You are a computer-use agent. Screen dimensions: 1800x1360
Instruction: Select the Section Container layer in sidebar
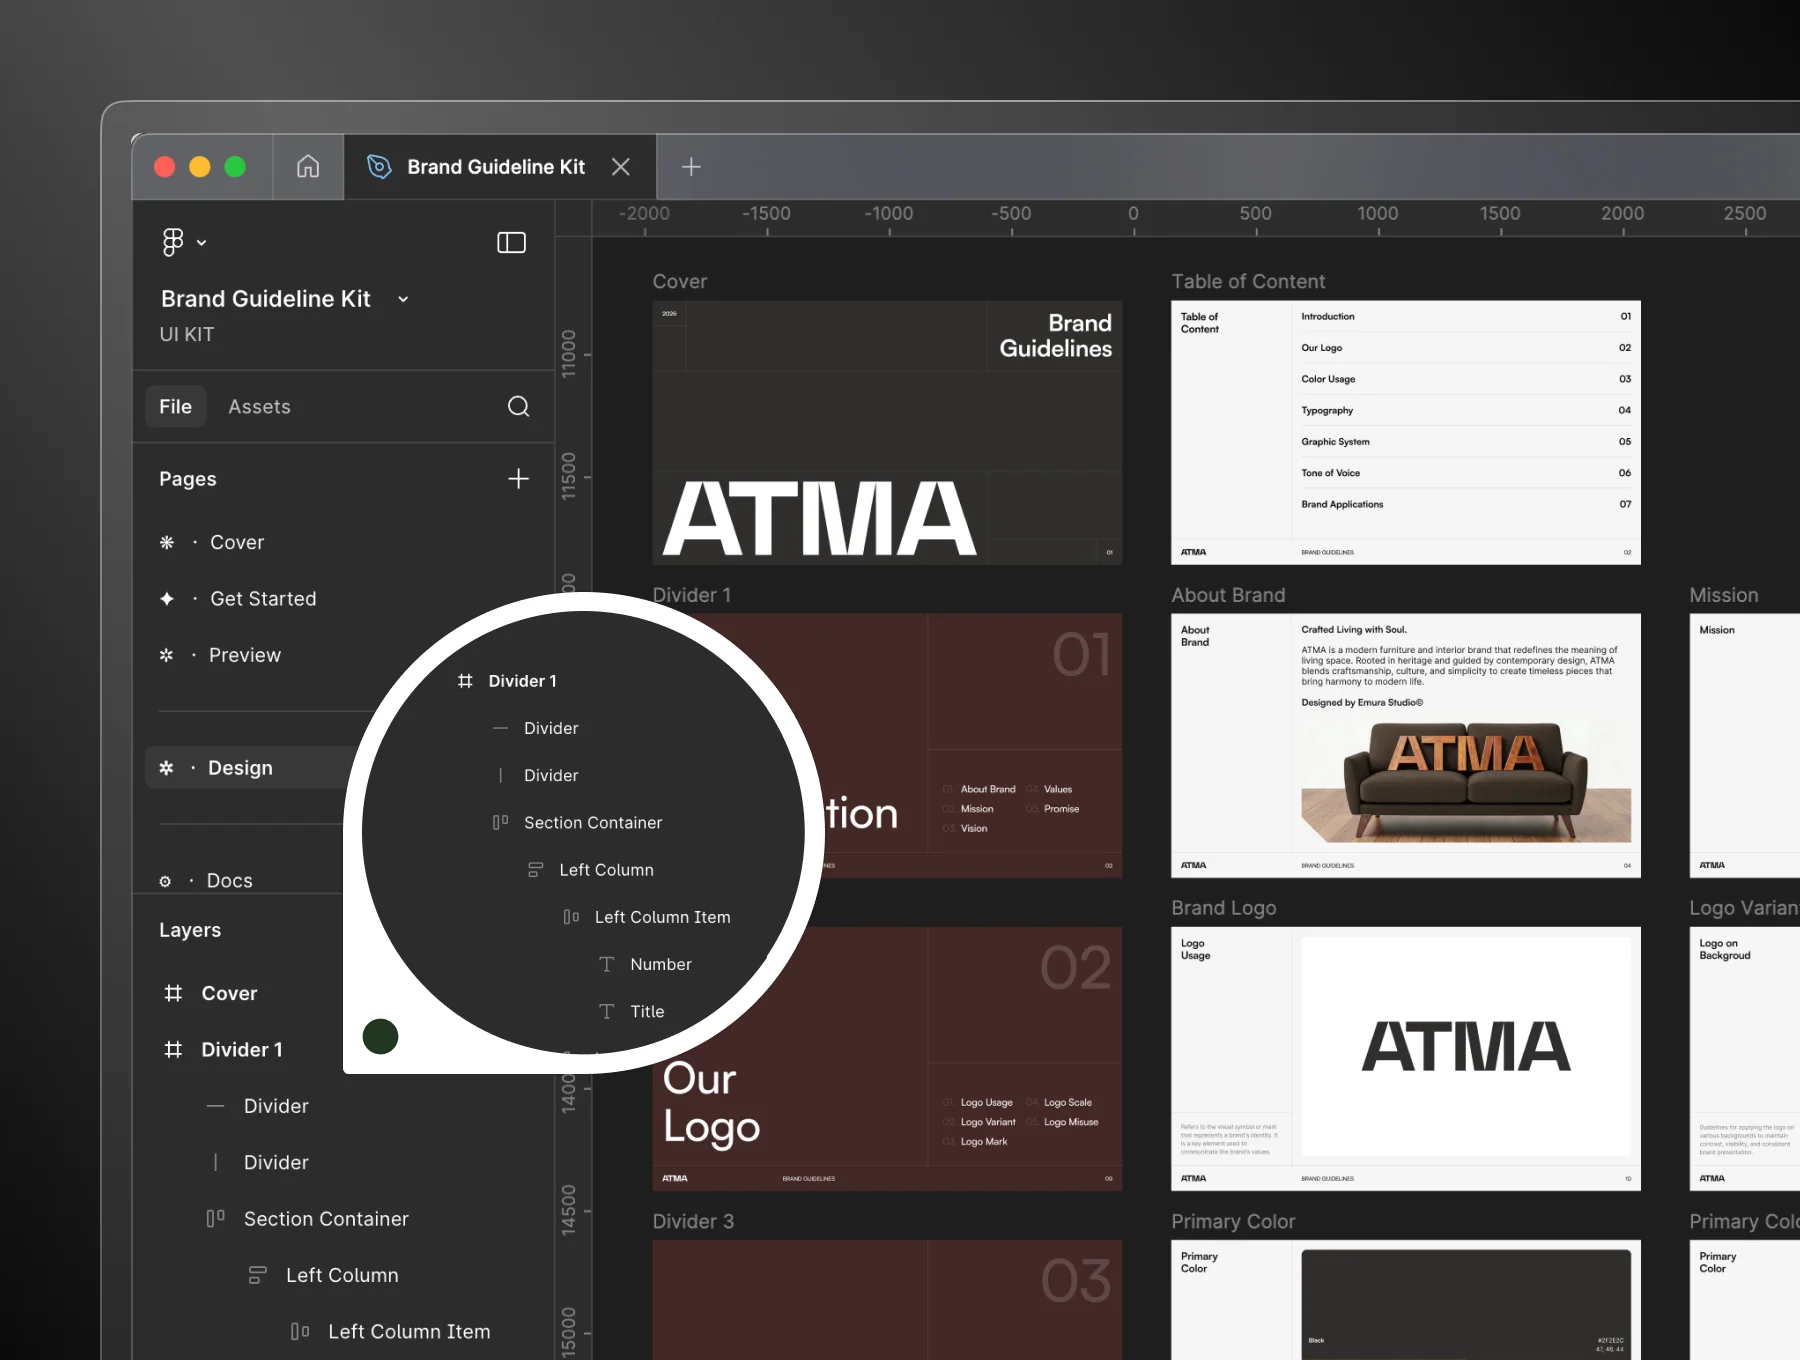(x=326, y=1219)
